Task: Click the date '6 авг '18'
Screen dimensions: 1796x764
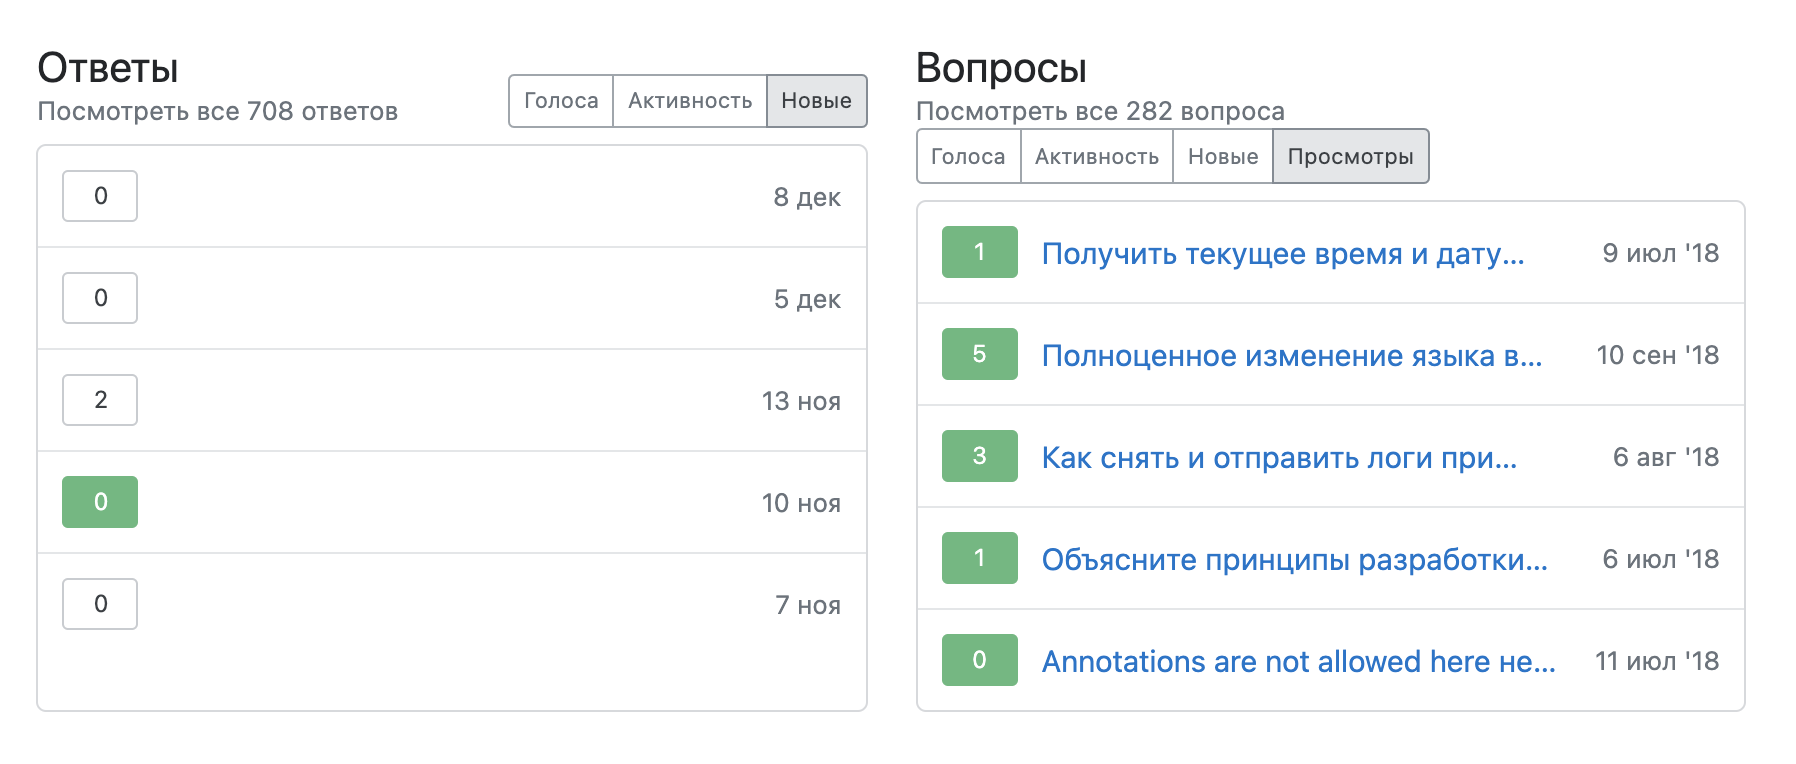Action: (x=1666, y=457)
